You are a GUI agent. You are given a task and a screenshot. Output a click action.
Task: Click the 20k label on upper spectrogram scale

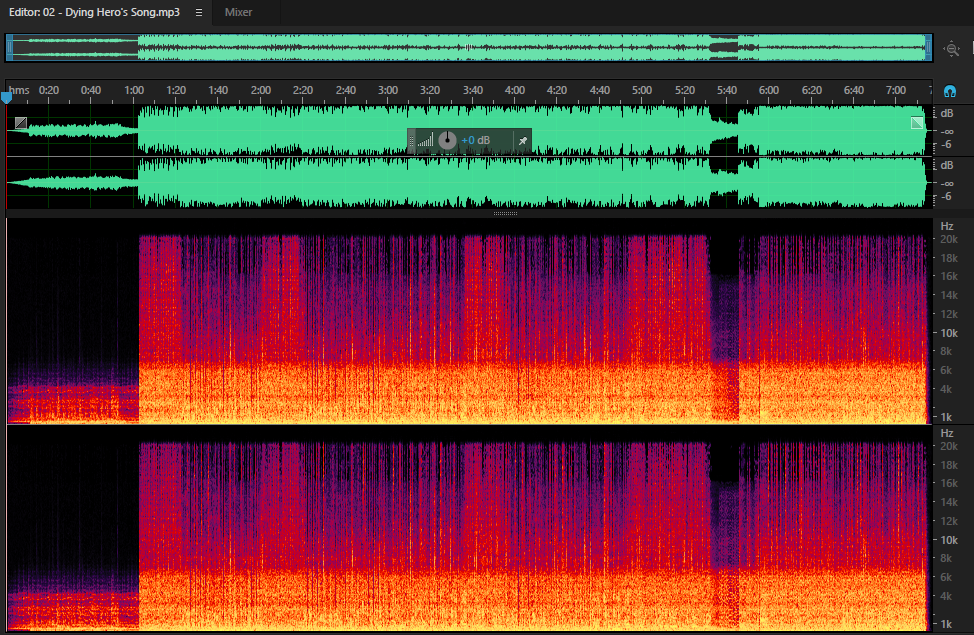(949, 239)
